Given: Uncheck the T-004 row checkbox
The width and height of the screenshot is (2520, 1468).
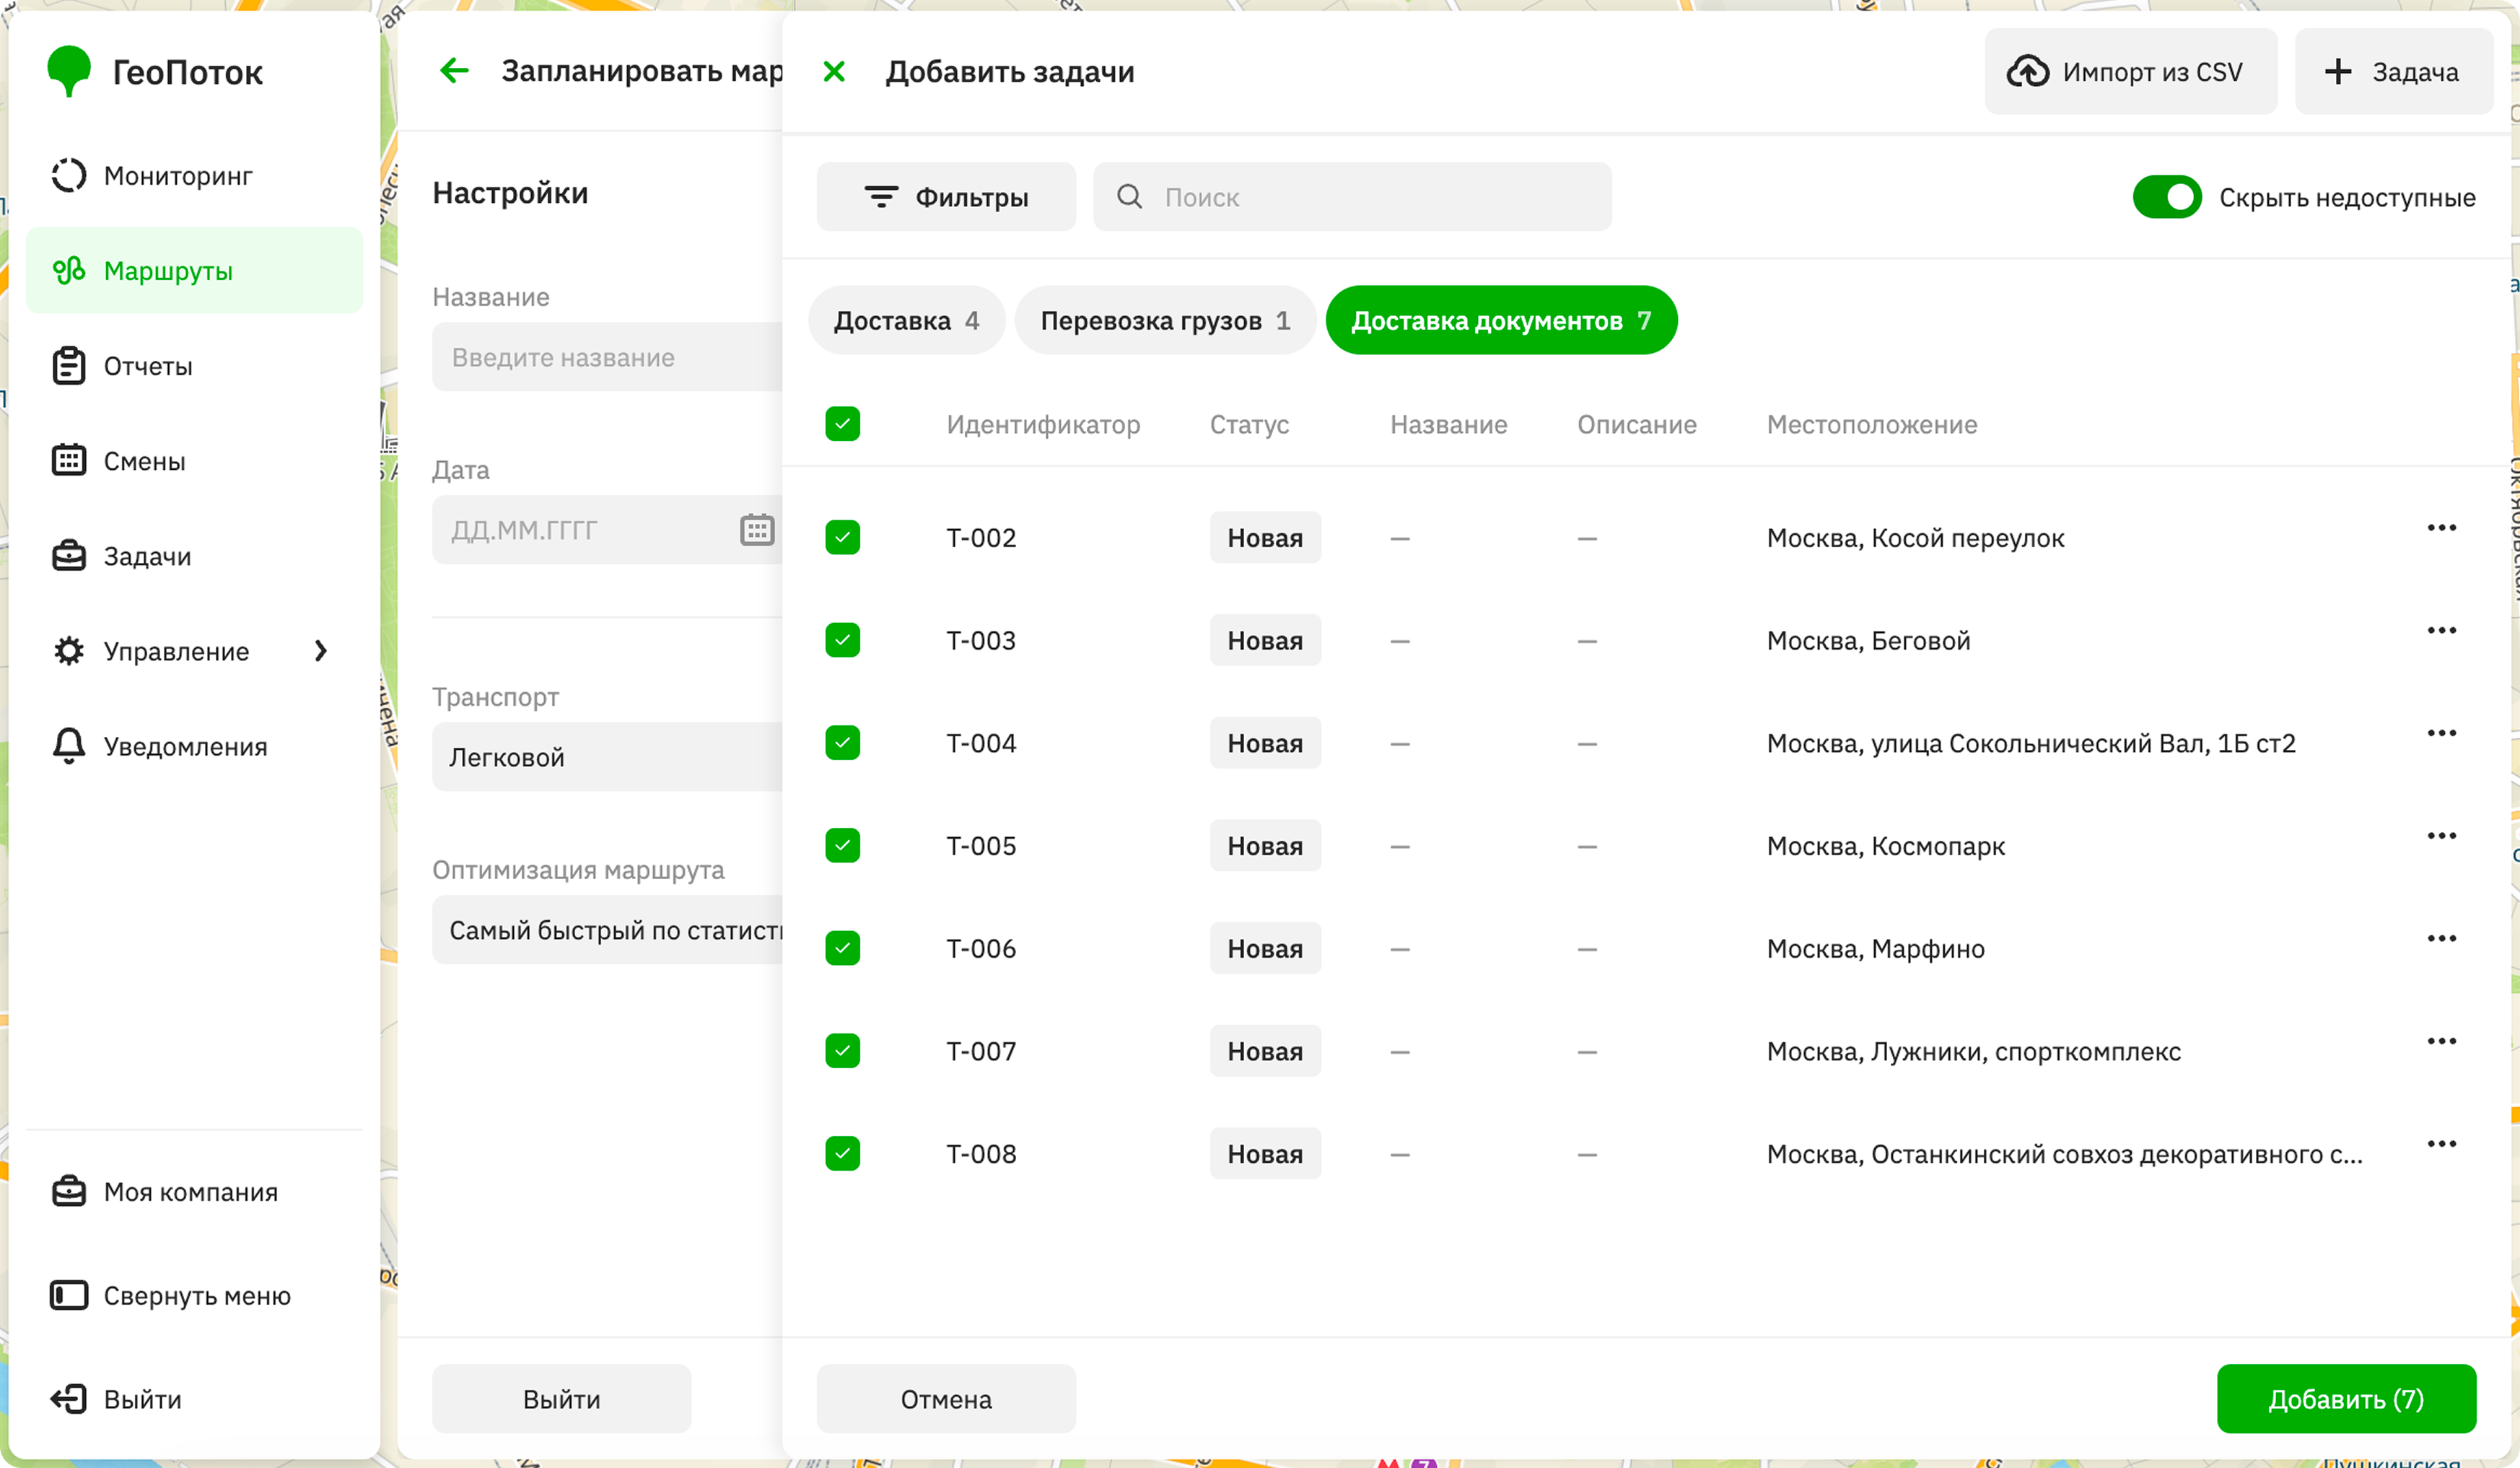Looking at the screenshot, I should click(x=843, y=743).
